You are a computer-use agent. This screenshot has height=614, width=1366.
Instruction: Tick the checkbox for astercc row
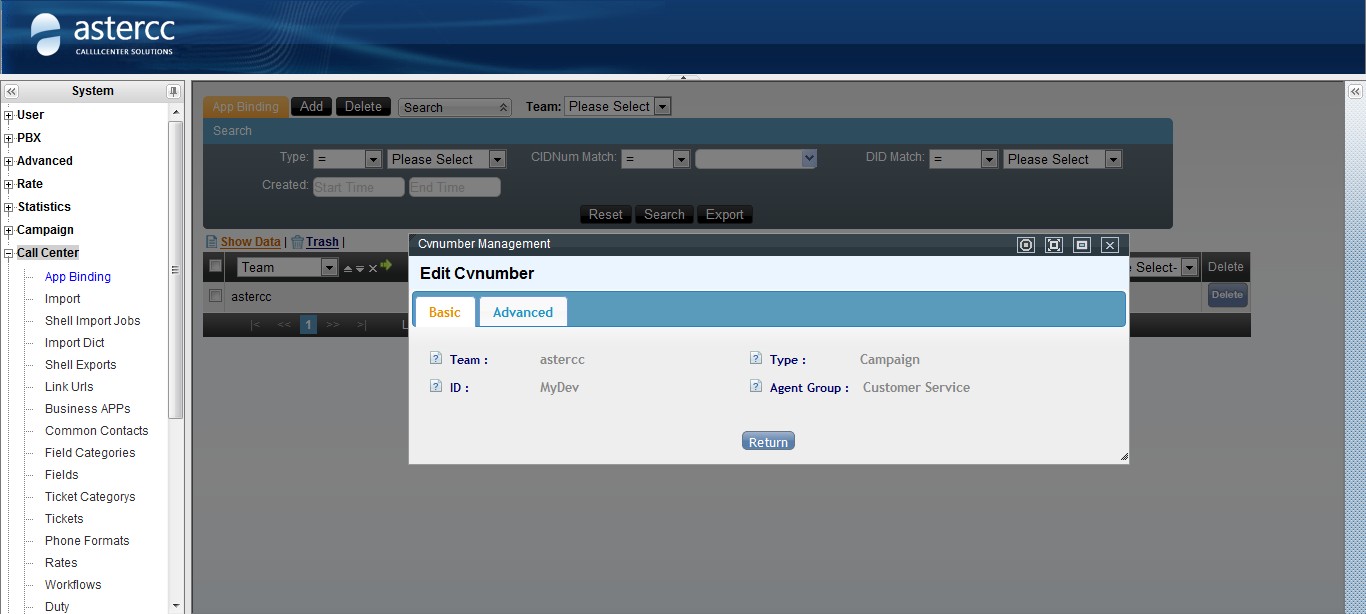pos(214,296)
